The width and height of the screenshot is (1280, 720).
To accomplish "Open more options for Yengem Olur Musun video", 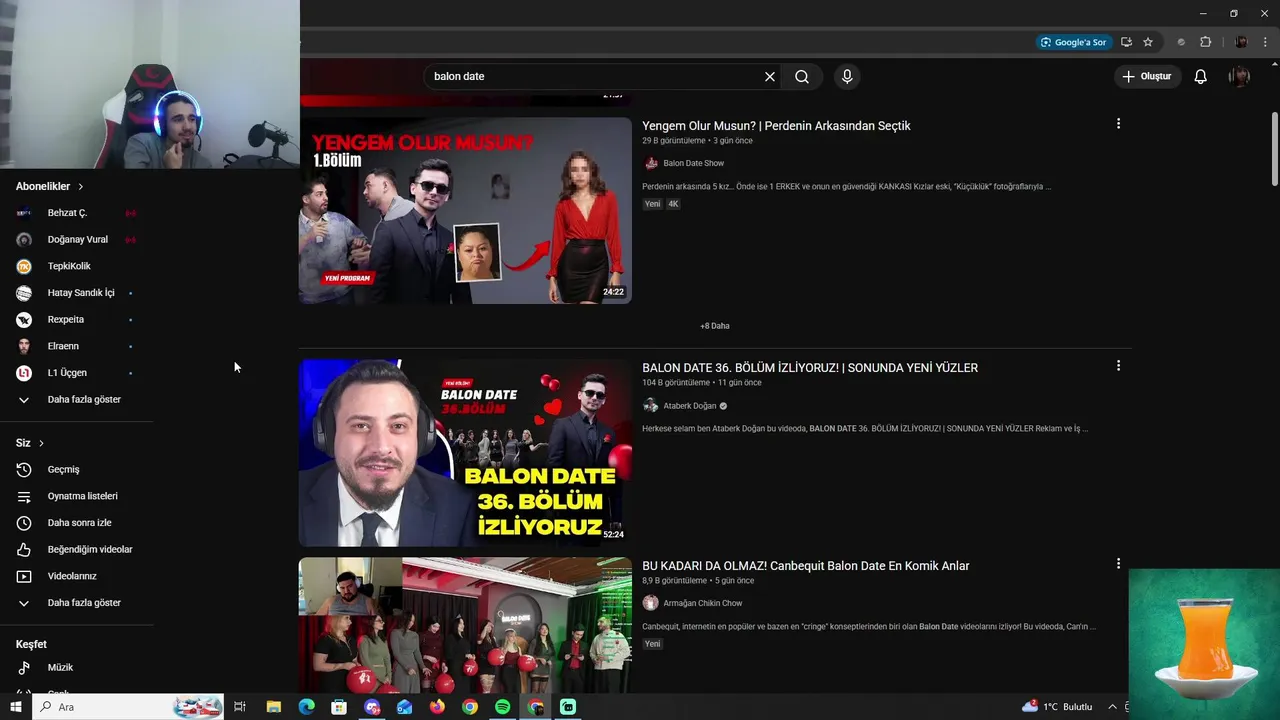I will click(1118, 124).
